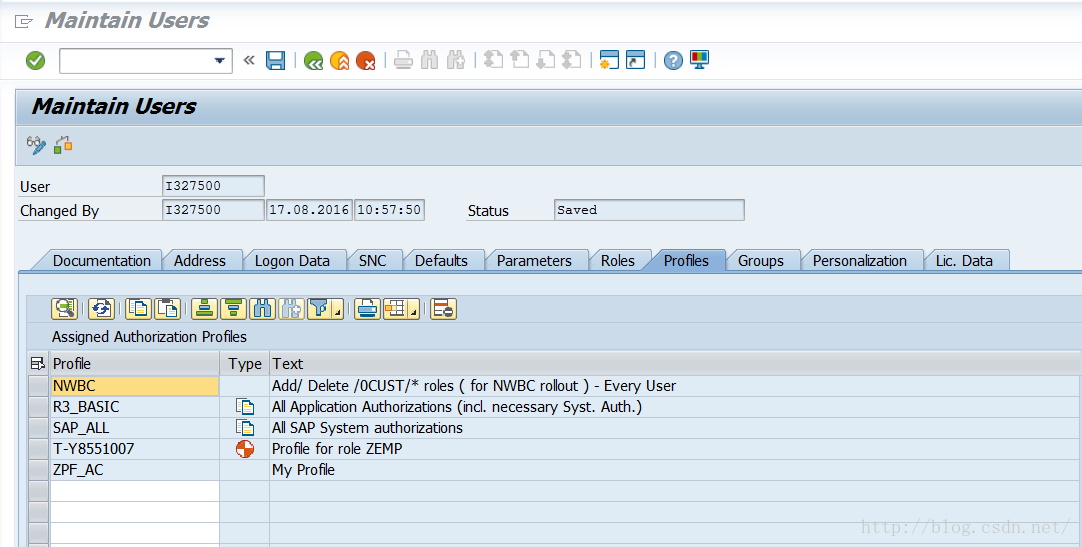Sort profiles in ascending order
The height and width of the screenshot is (547, 1082).
(205, 309)
